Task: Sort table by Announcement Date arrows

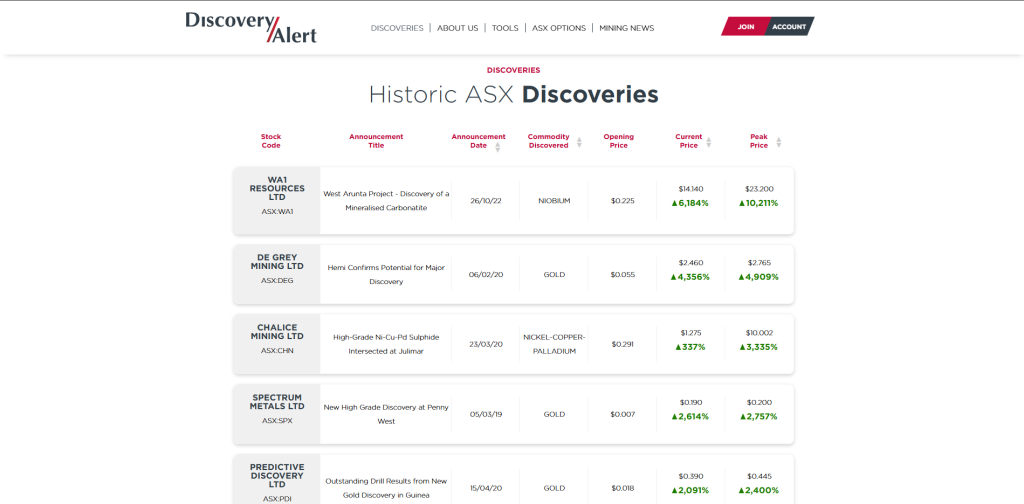Action: point(498,147)
